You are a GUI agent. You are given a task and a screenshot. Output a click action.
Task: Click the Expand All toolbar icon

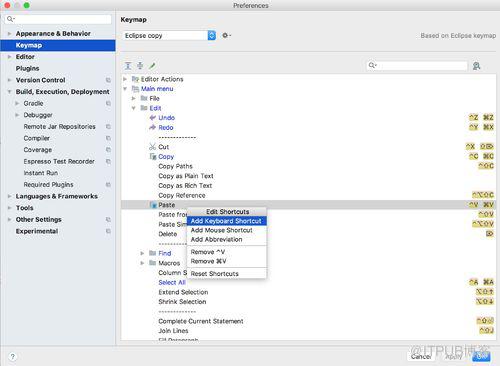128,66
